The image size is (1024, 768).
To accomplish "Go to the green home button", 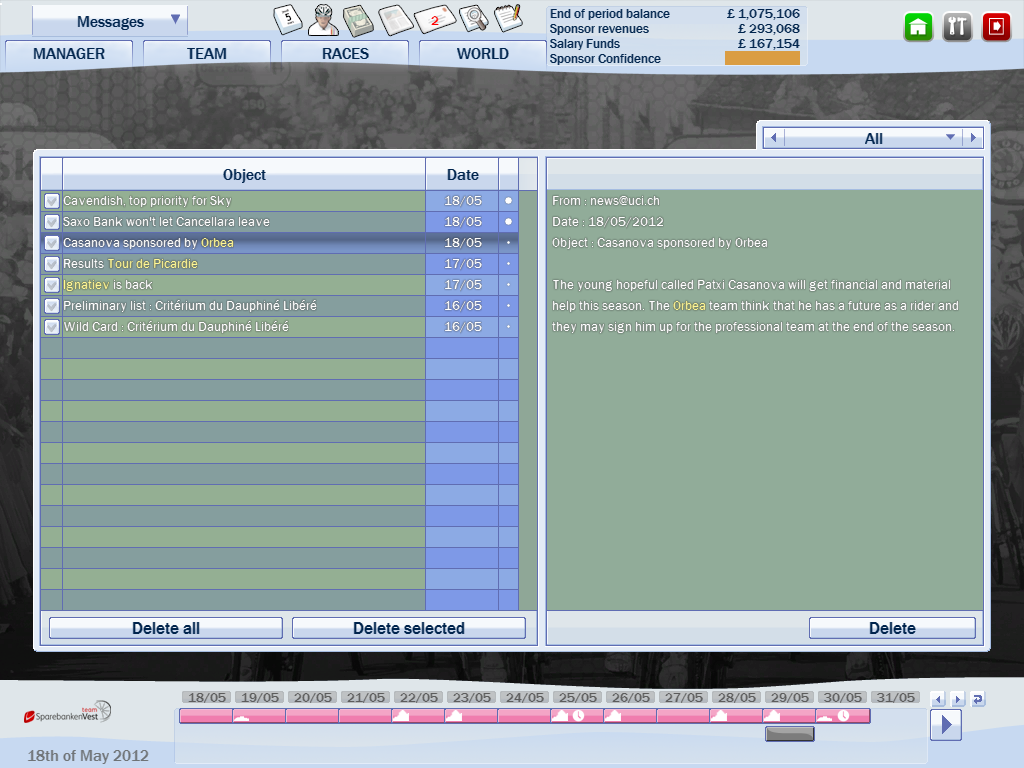I will click(918, 27).
